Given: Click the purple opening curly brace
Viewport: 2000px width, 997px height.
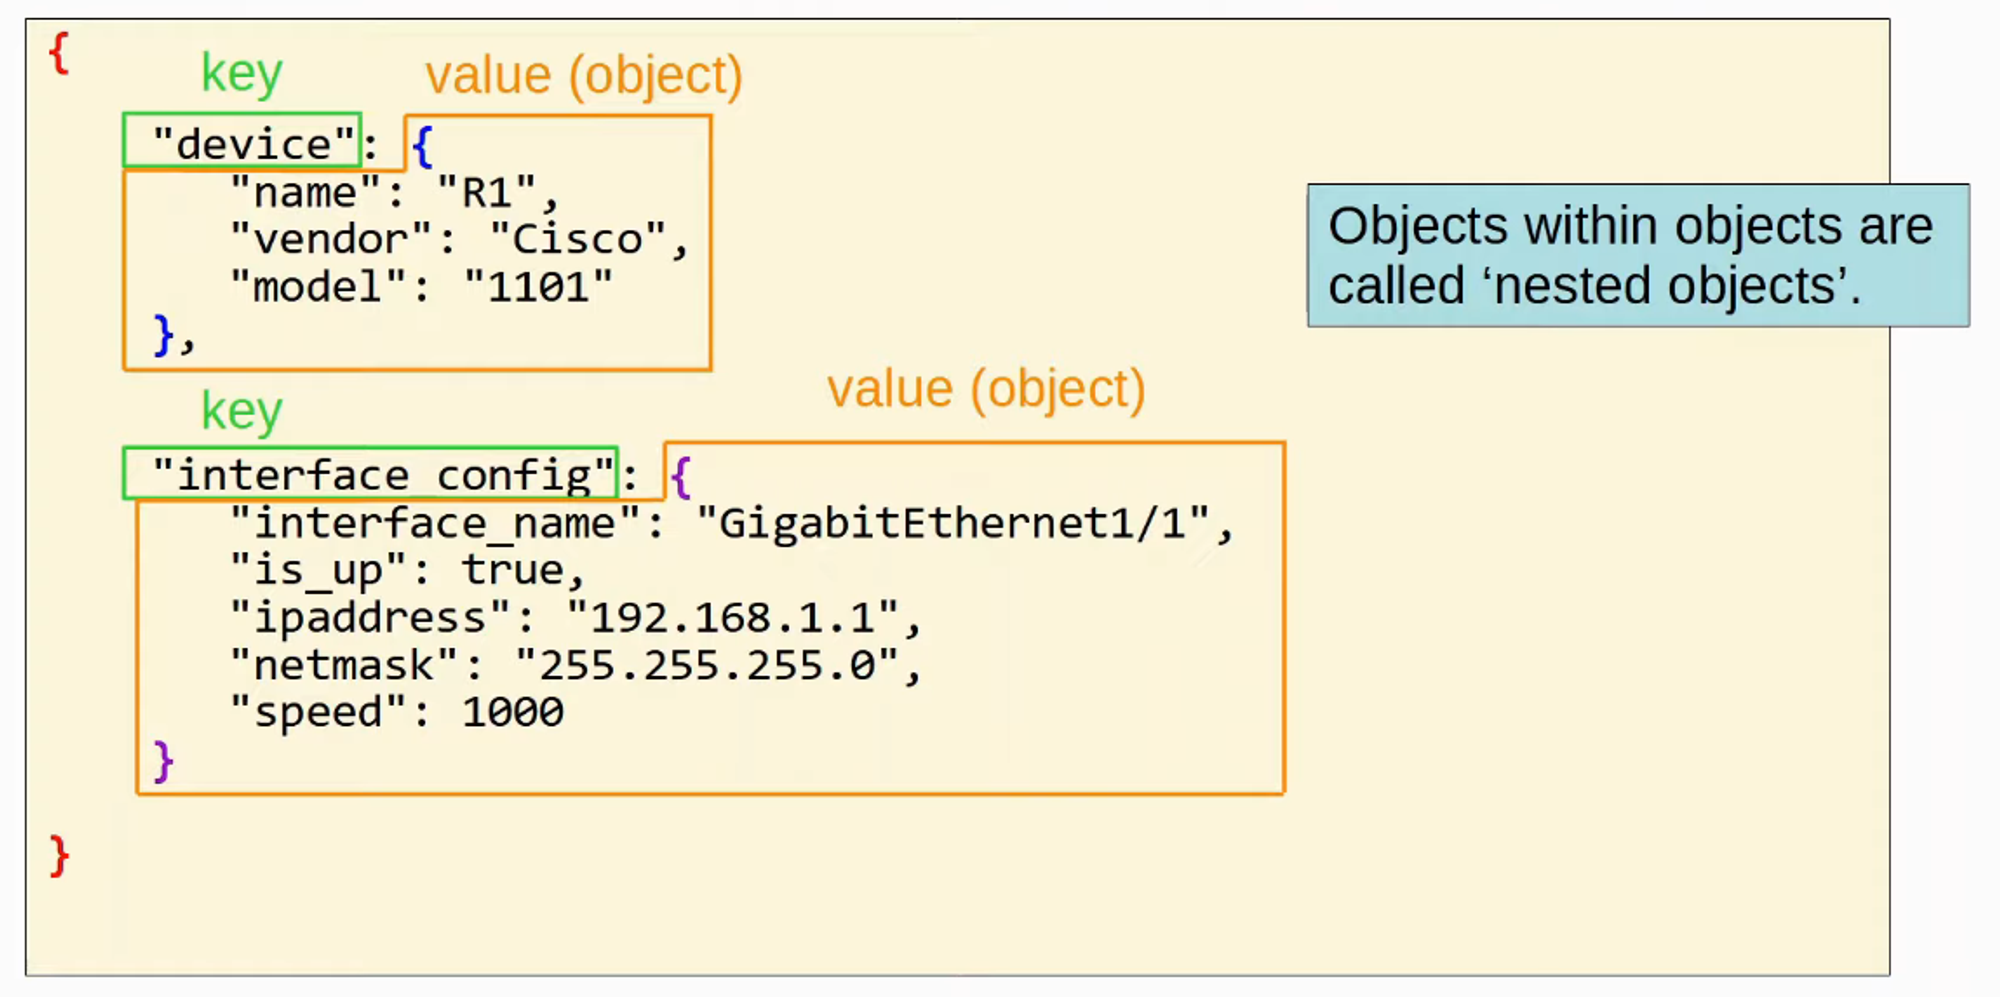Looking at the screenshot, I should pos(681,476).
